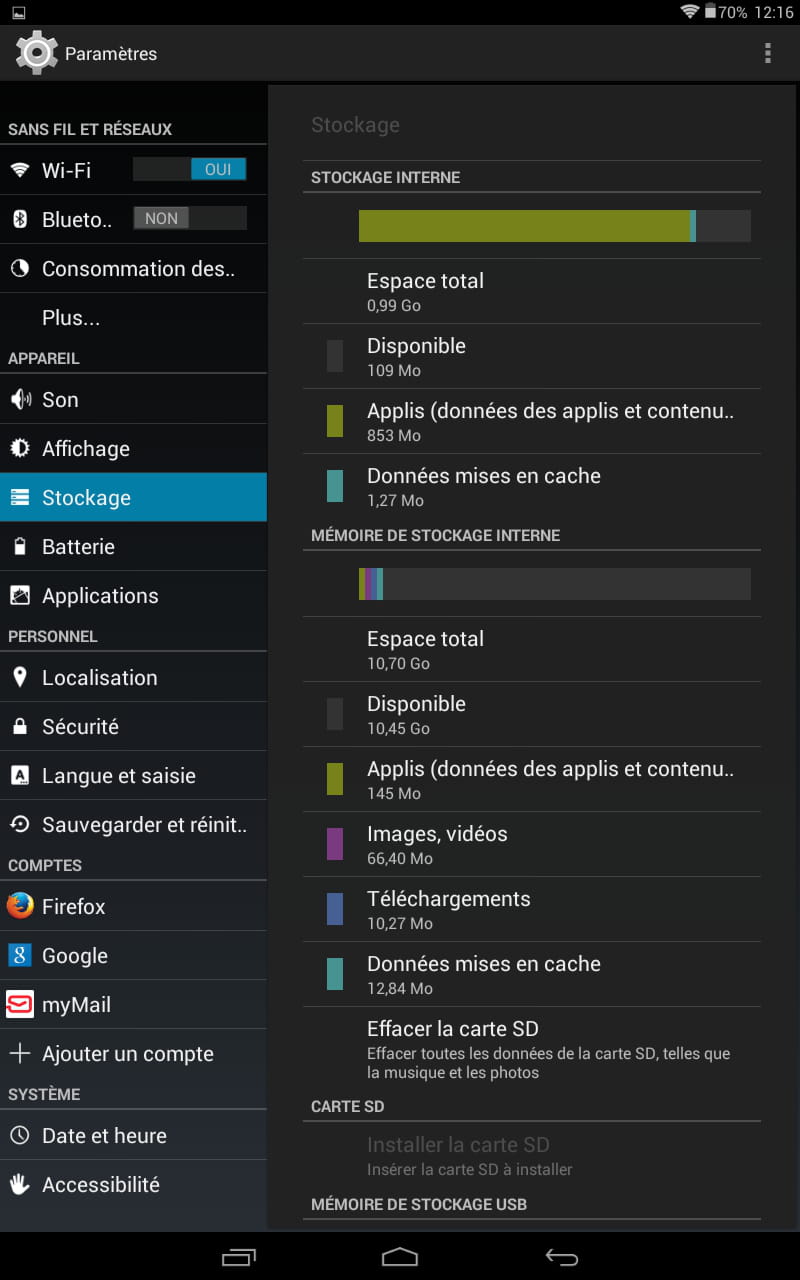Tap the Android back navigation icon
The height and width of the screenshot is (1280, 800).
point(561,1257)
